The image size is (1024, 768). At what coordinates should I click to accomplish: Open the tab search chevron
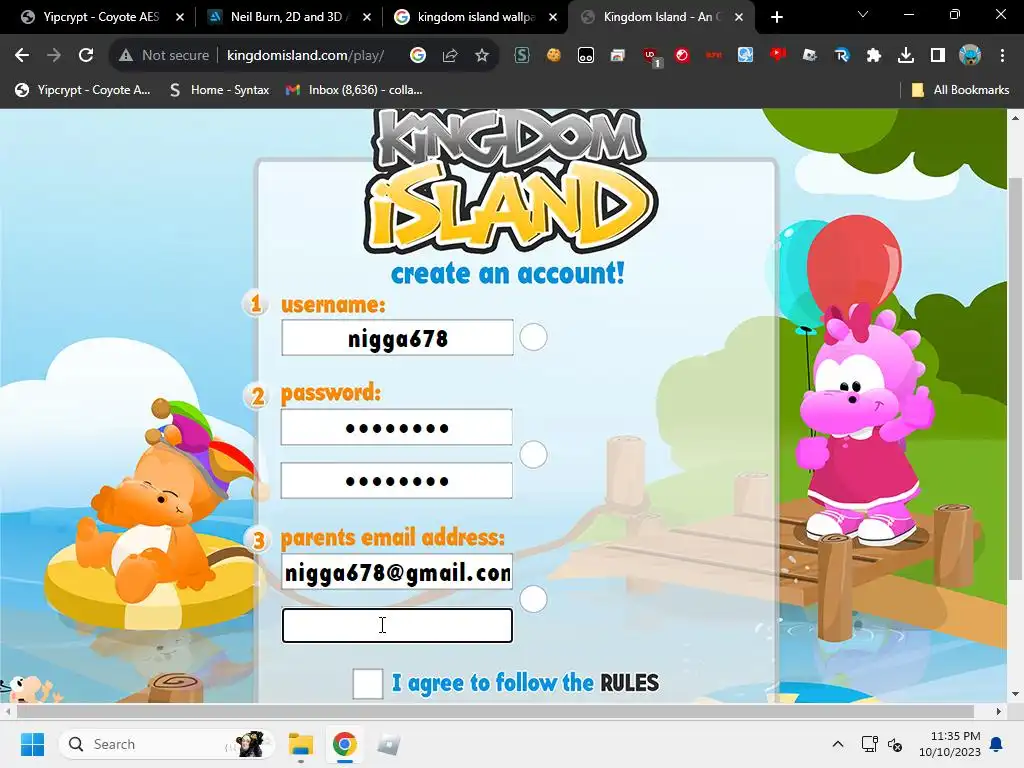tap(863, 14)
